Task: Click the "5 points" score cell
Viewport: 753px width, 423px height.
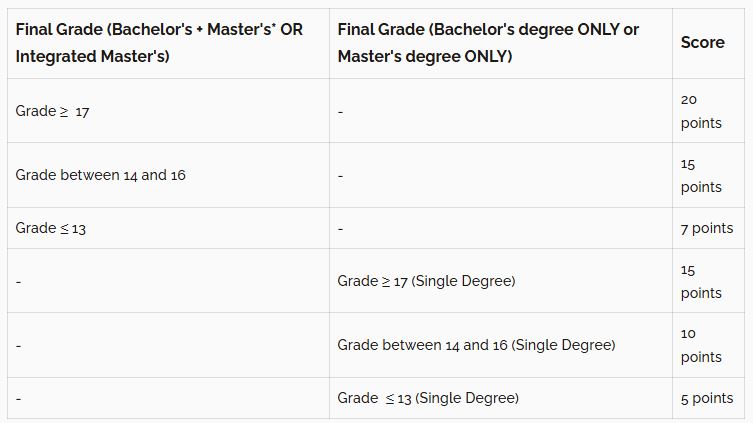Action: click(x=706, y=398)
